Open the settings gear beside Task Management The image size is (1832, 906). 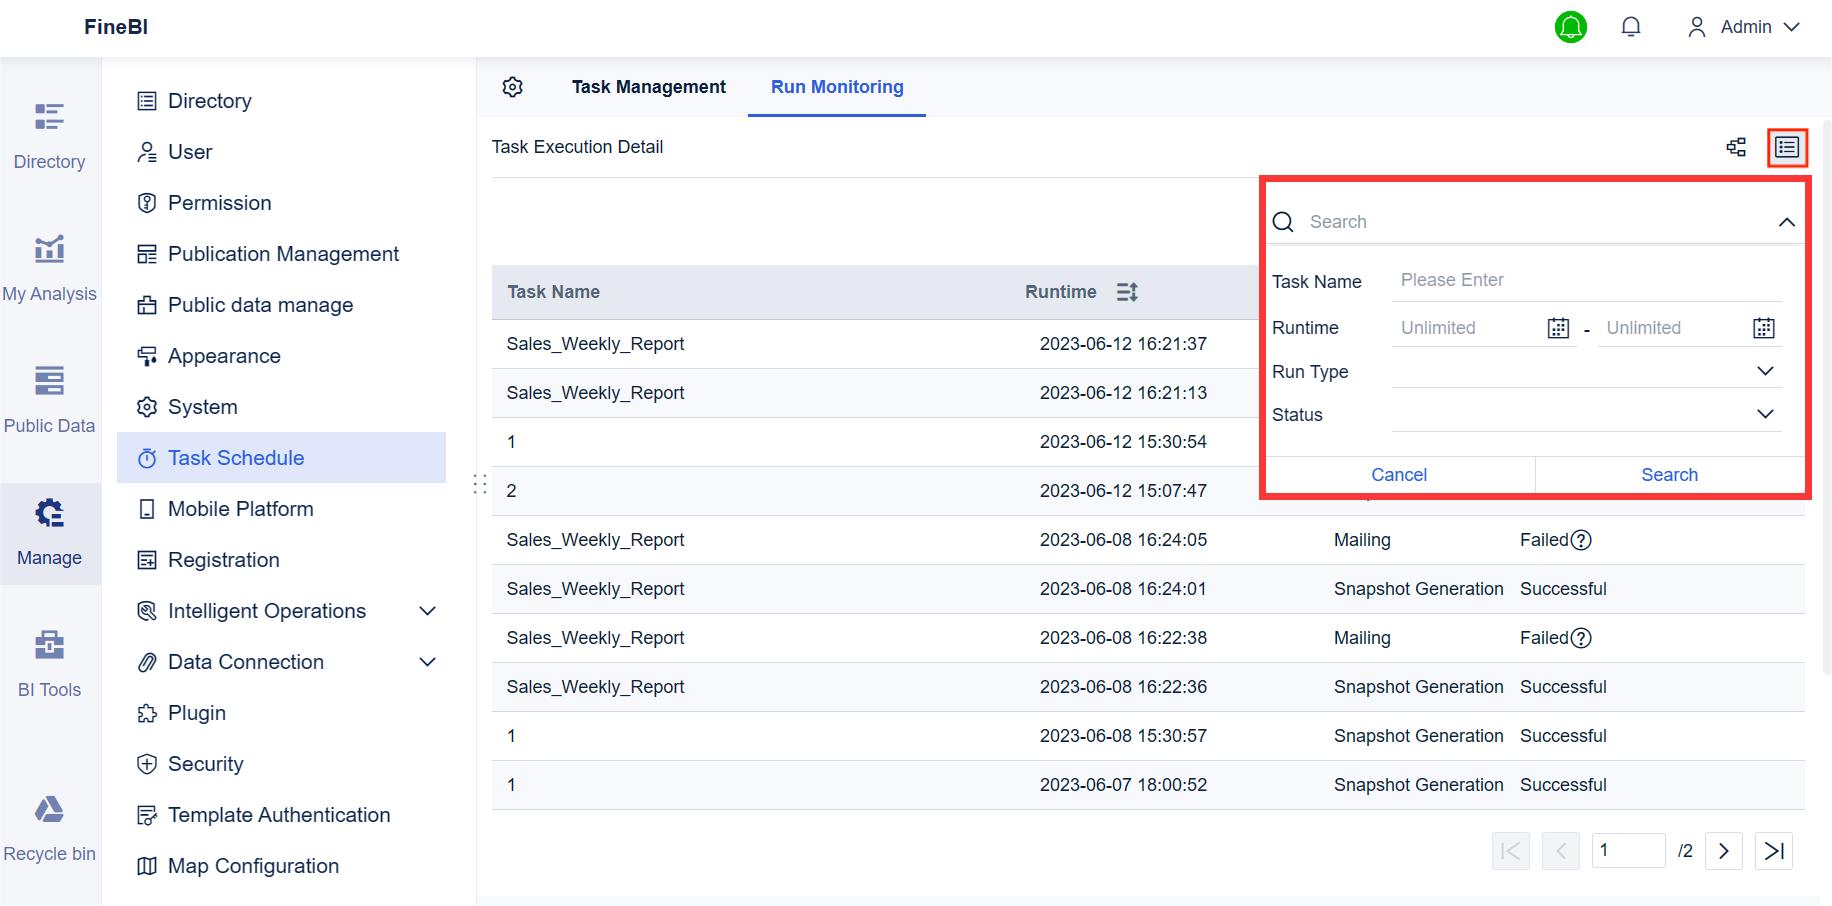(x=512, y=87)
